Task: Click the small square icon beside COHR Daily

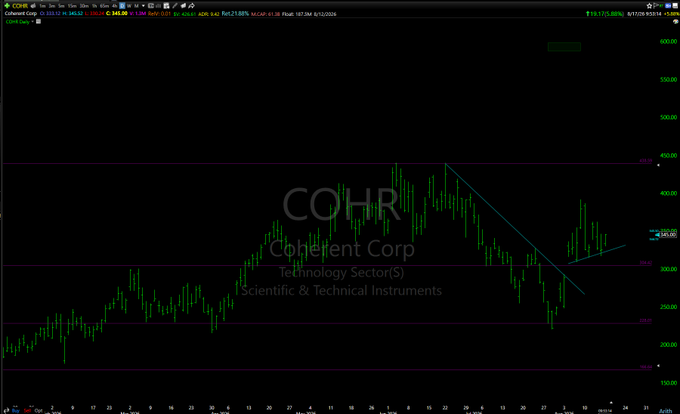Action: click(x=38, y=21)
